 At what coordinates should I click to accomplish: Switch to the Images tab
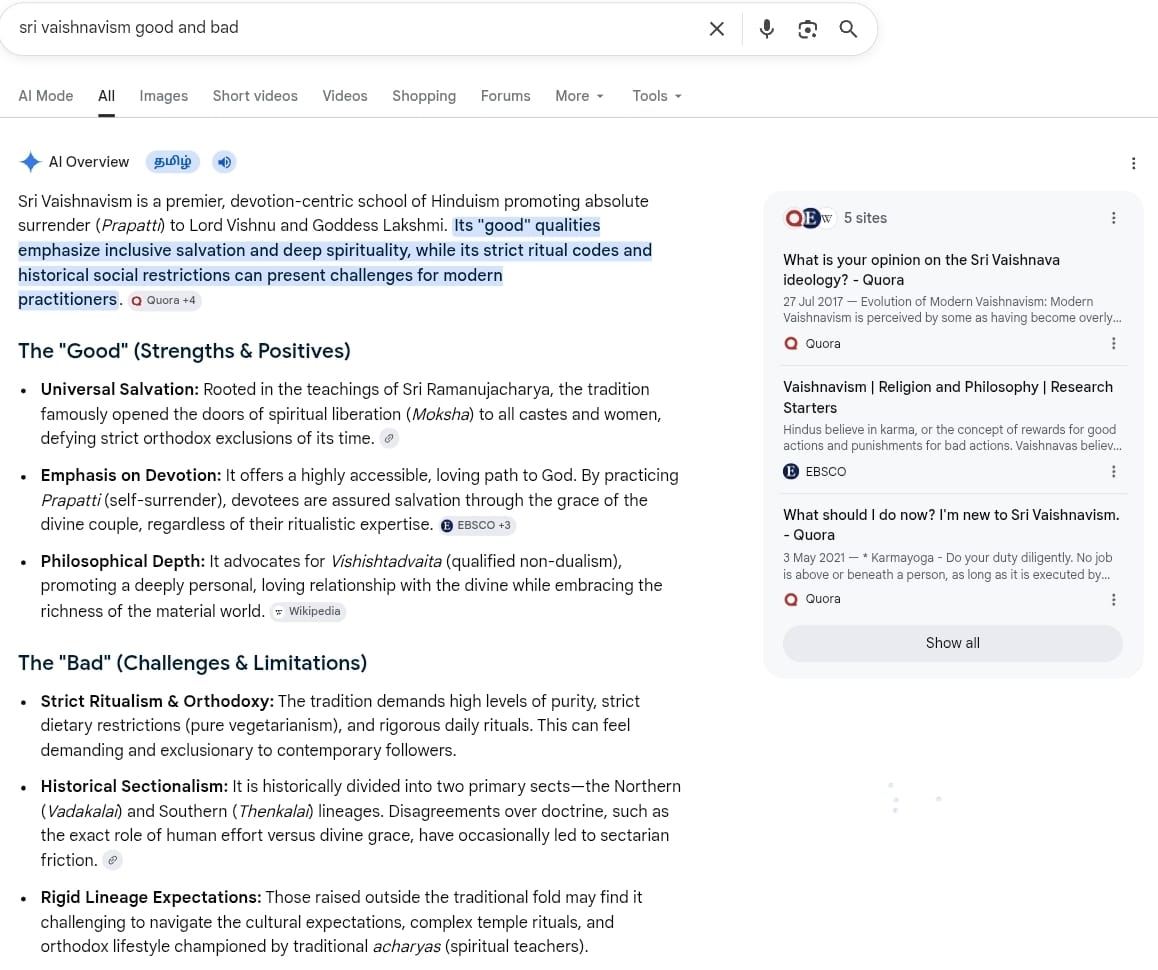pos(164,96)
